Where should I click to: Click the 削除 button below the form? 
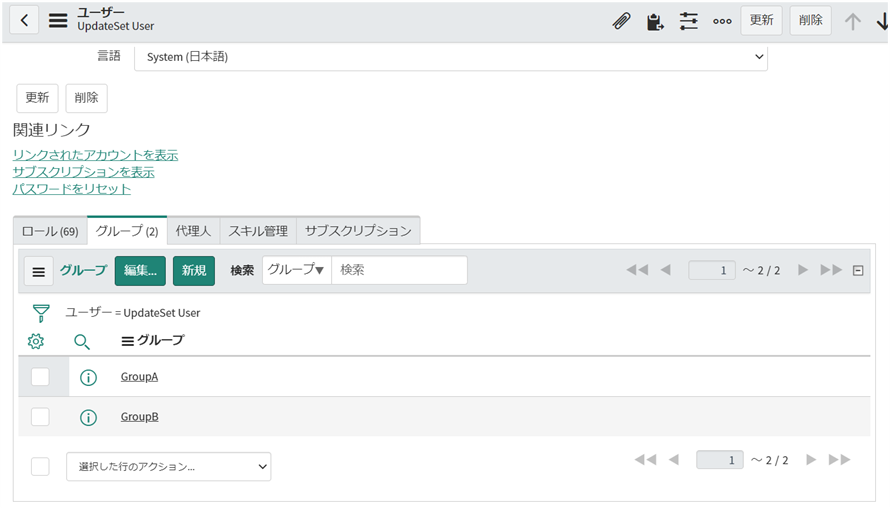86,98
